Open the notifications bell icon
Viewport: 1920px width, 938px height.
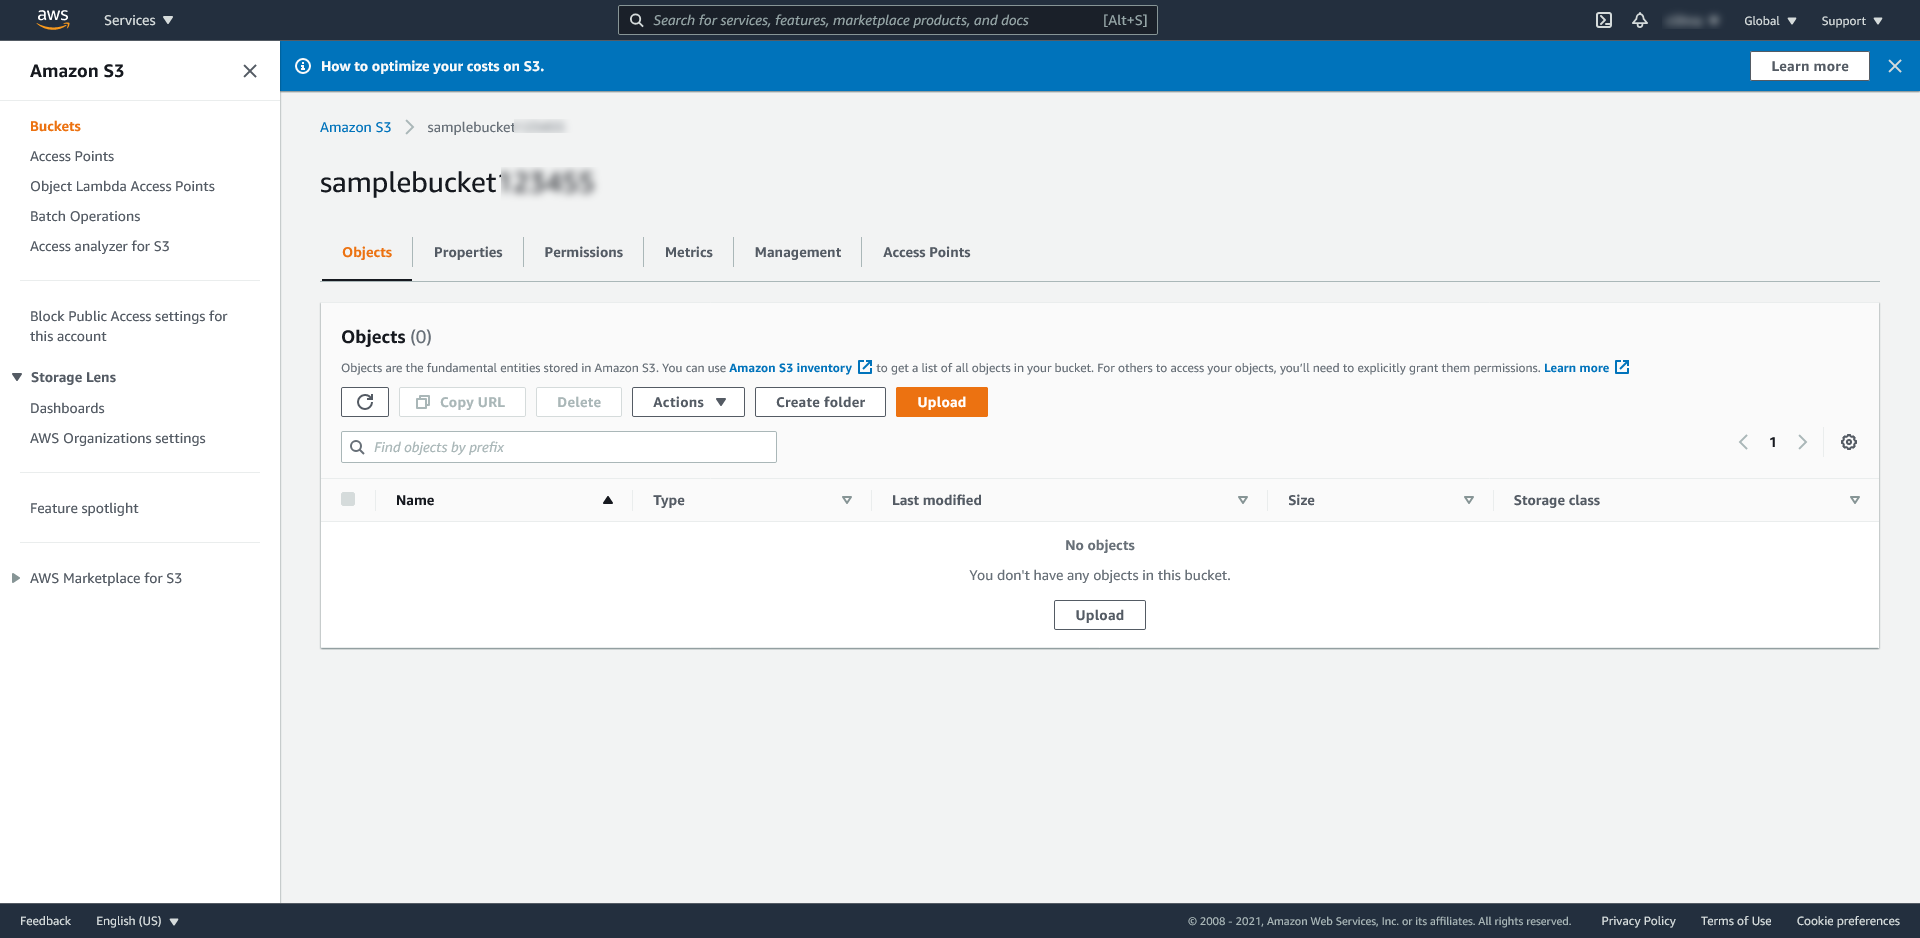(x=1640, y=20)
